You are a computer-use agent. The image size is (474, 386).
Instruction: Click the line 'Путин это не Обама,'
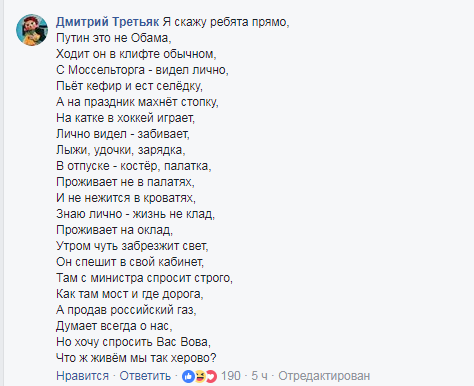coord(114,38)
